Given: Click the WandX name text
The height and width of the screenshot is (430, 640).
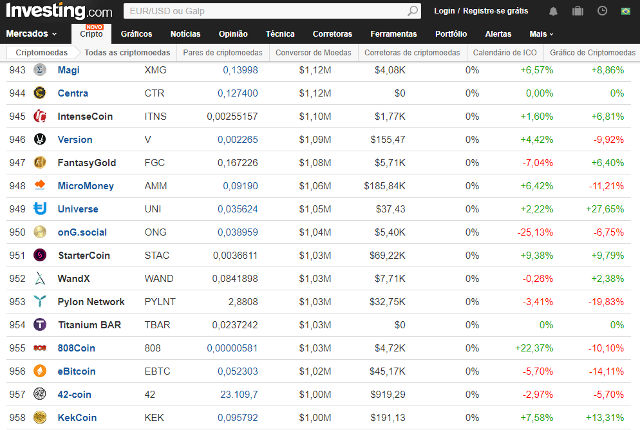Looking at the screenshot, I should coord(73,279).
